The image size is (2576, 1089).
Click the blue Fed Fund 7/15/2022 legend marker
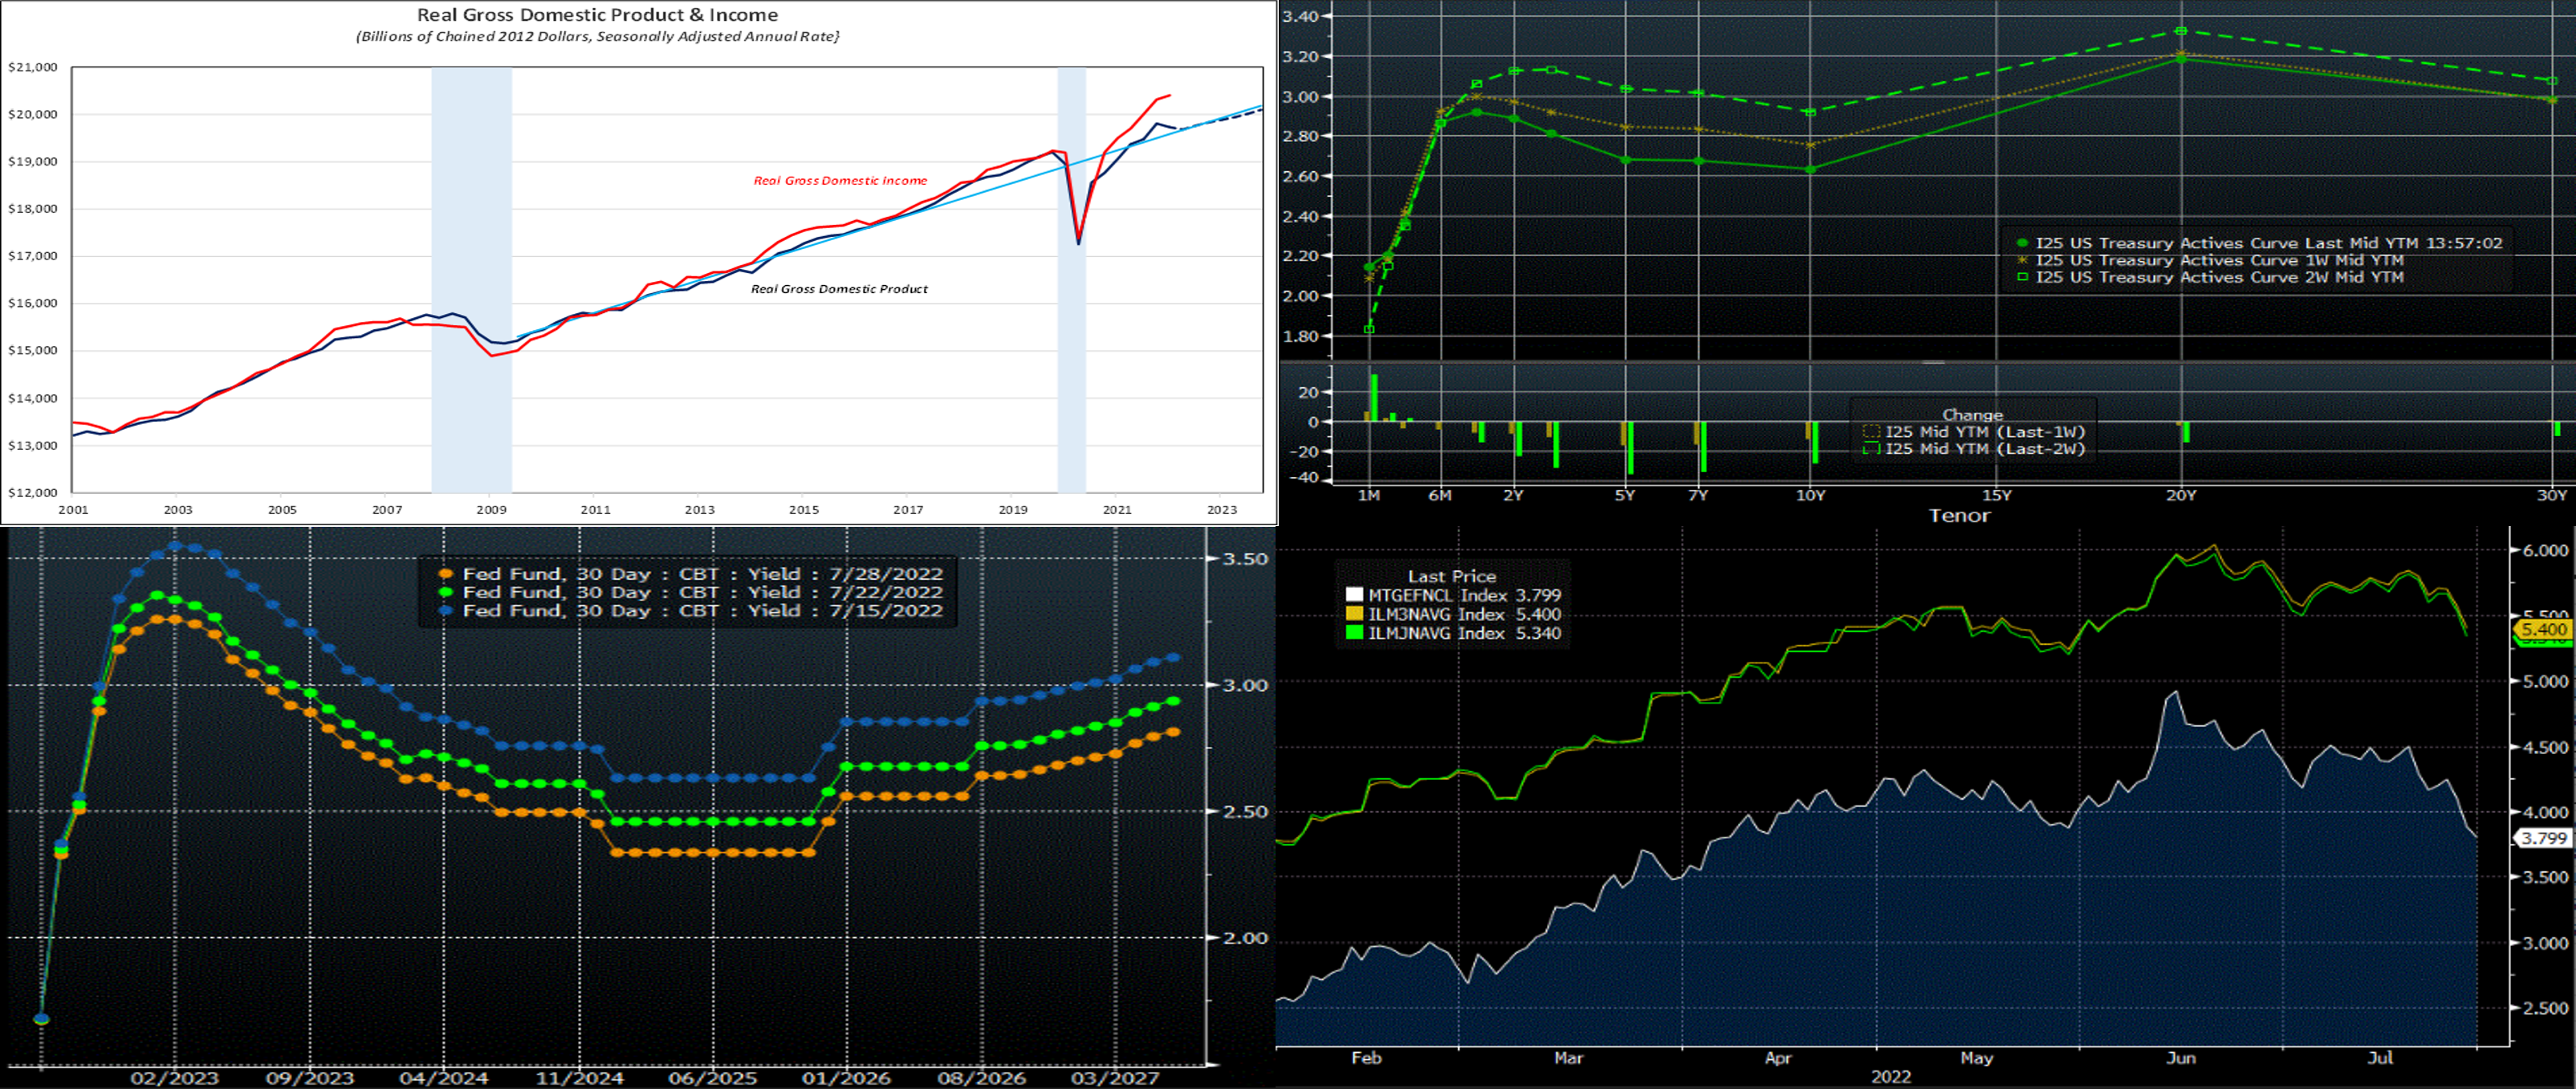pyautogui.click(x=446, y=610)
